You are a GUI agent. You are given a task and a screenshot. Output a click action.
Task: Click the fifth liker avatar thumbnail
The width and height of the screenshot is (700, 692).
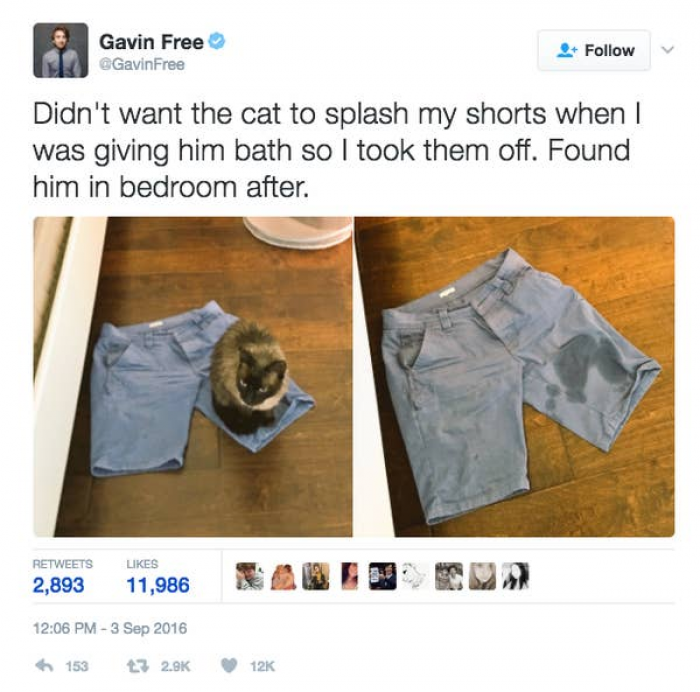click(x=383, y=576)
